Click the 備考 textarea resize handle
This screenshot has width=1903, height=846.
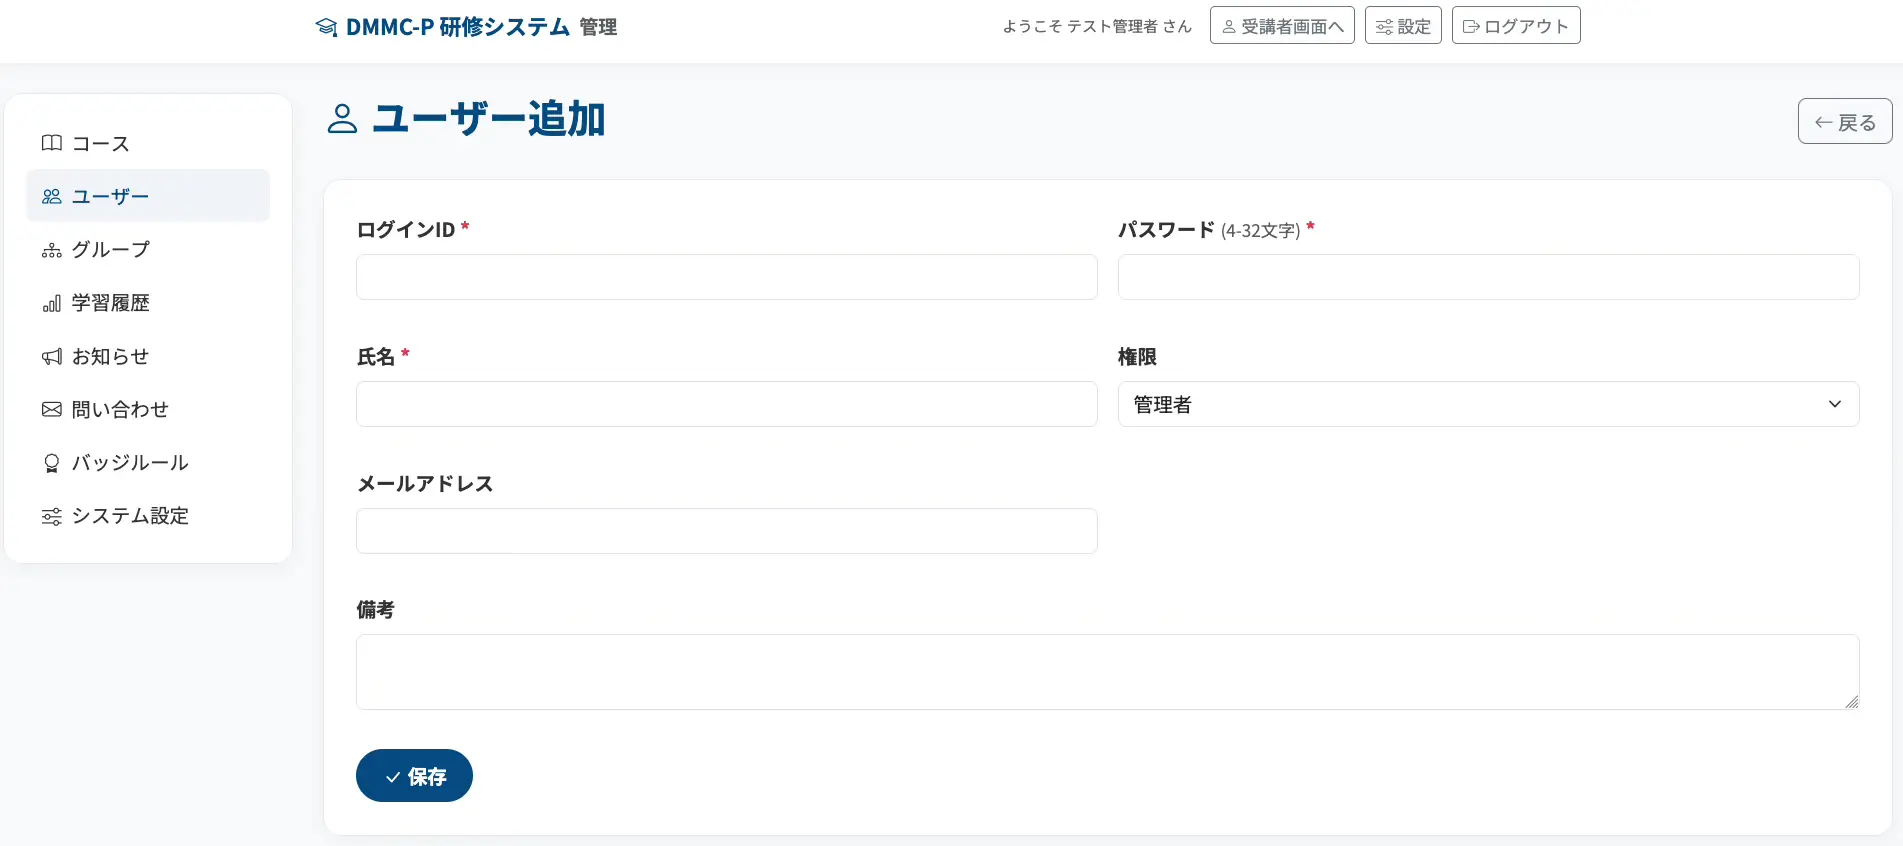pos(1851,702)
